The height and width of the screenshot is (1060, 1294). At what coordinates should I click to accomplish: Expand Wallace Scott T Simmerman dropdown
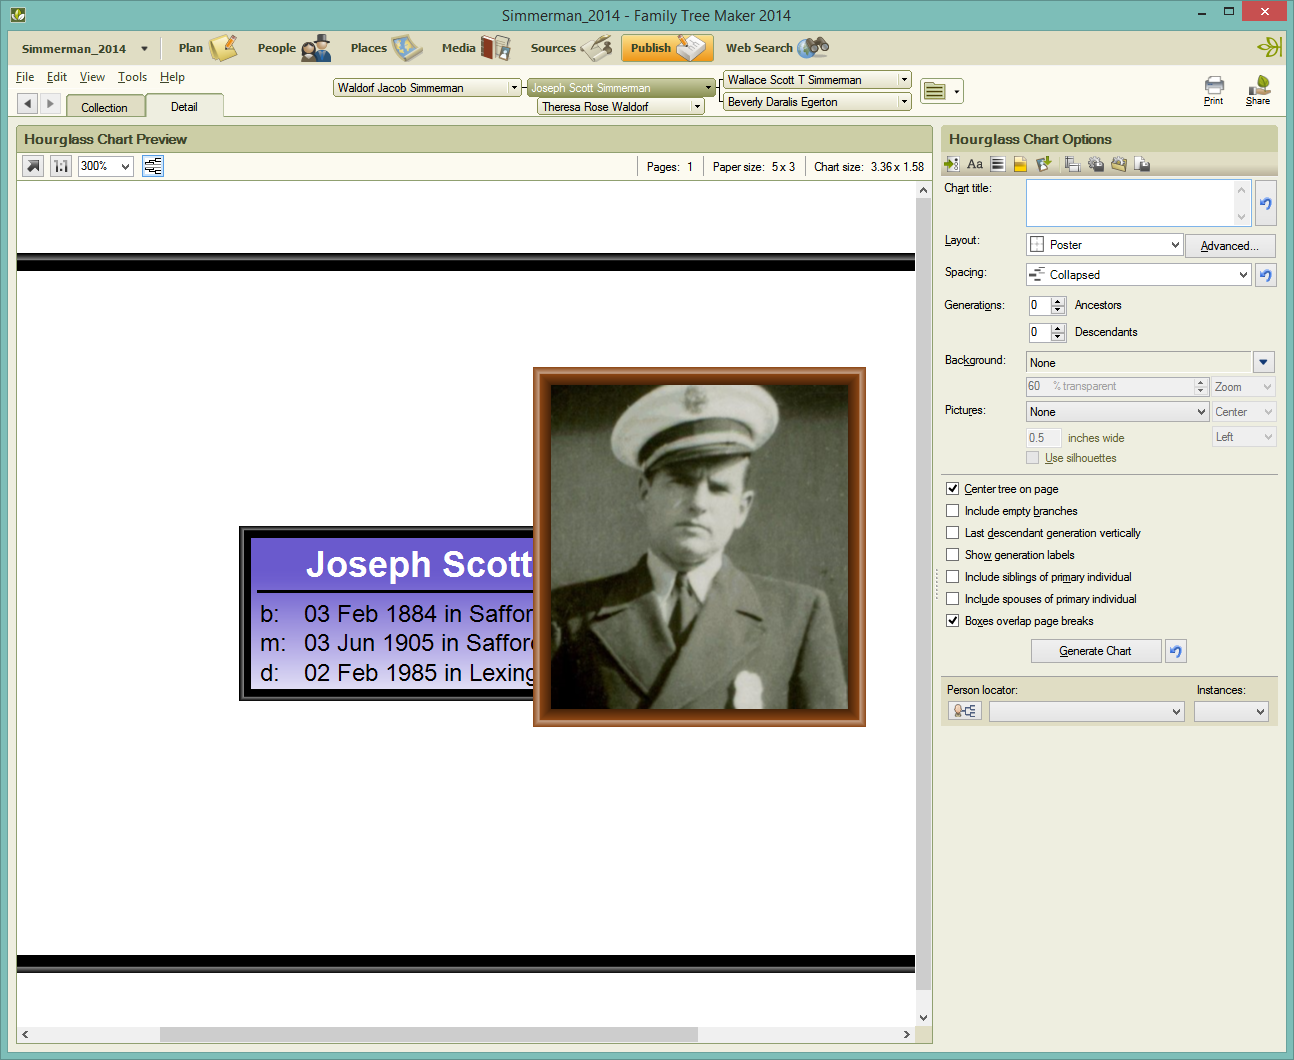point(904,80)
